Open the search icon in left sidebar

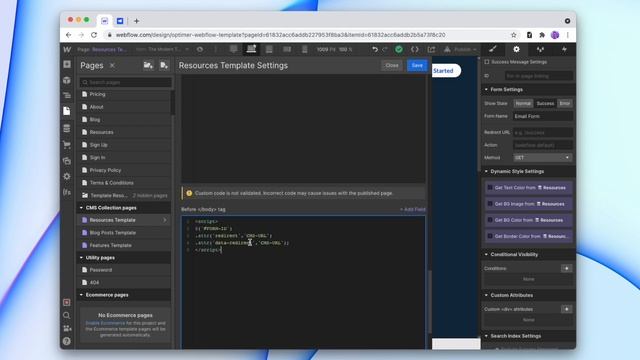pyautogui.click(x=67, y=315)
